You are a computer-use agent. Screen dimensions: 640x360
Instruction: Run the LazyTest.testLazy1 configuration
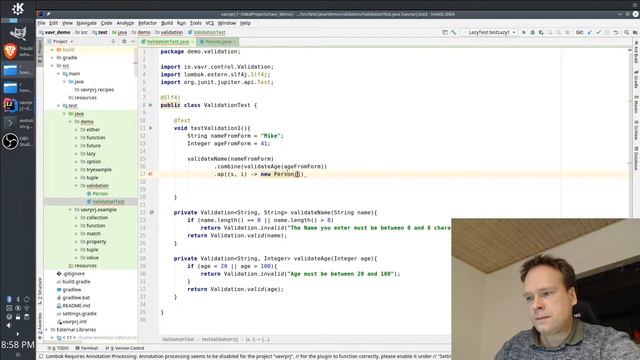click(x=524, y=32)
